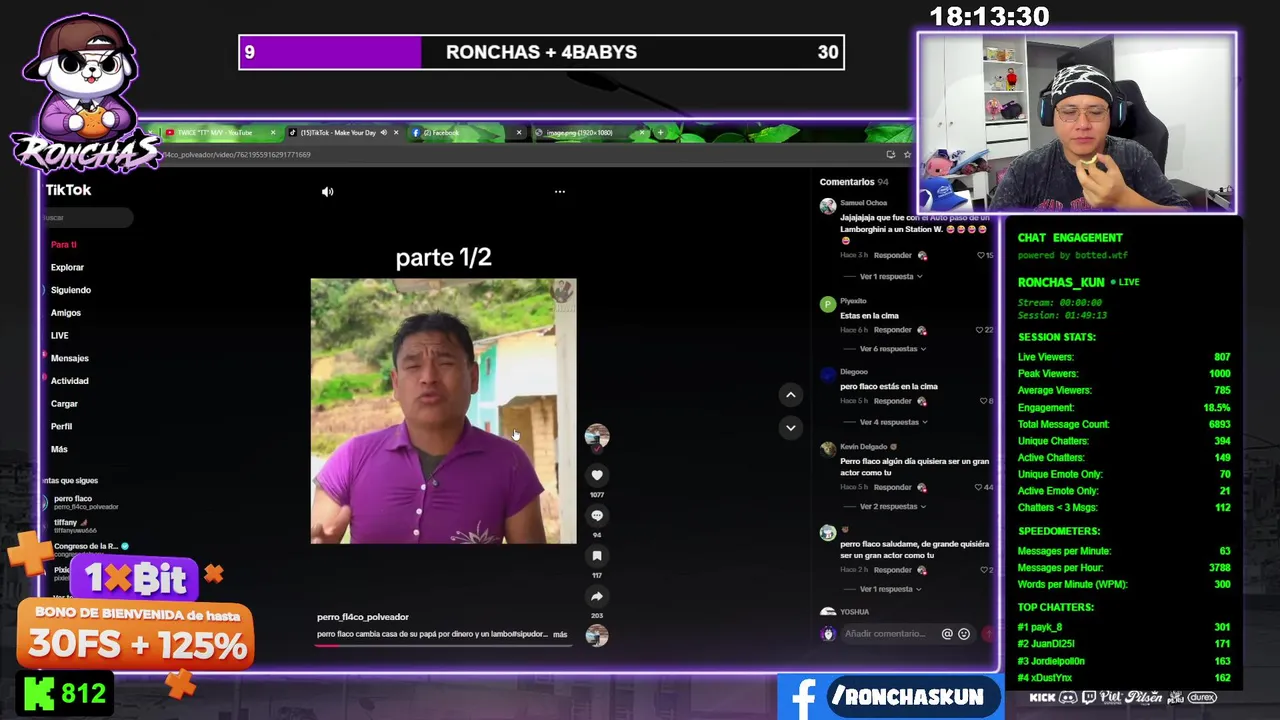
Task: Reply to Diegooo's comment
Action: click(x=893, y=401)
